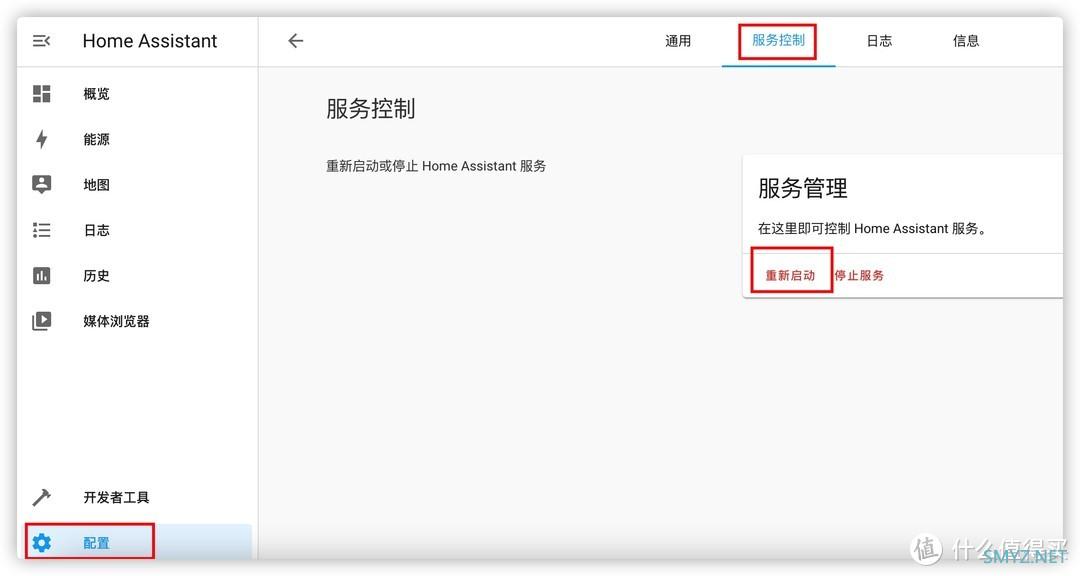Click the 地图 map icon
Screen dimensions: 1080x576
[x=41, y=185]
